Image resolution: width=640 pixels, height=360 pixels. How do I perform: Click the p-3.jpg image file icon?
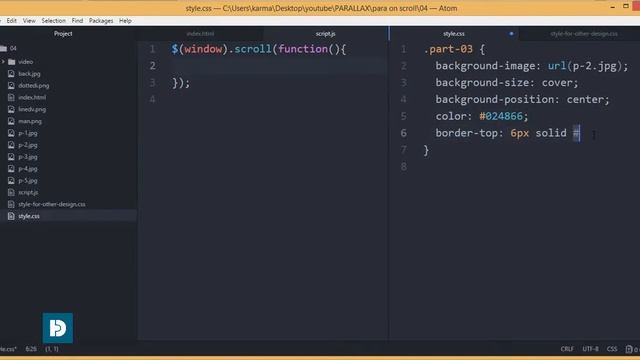[11, 156]
